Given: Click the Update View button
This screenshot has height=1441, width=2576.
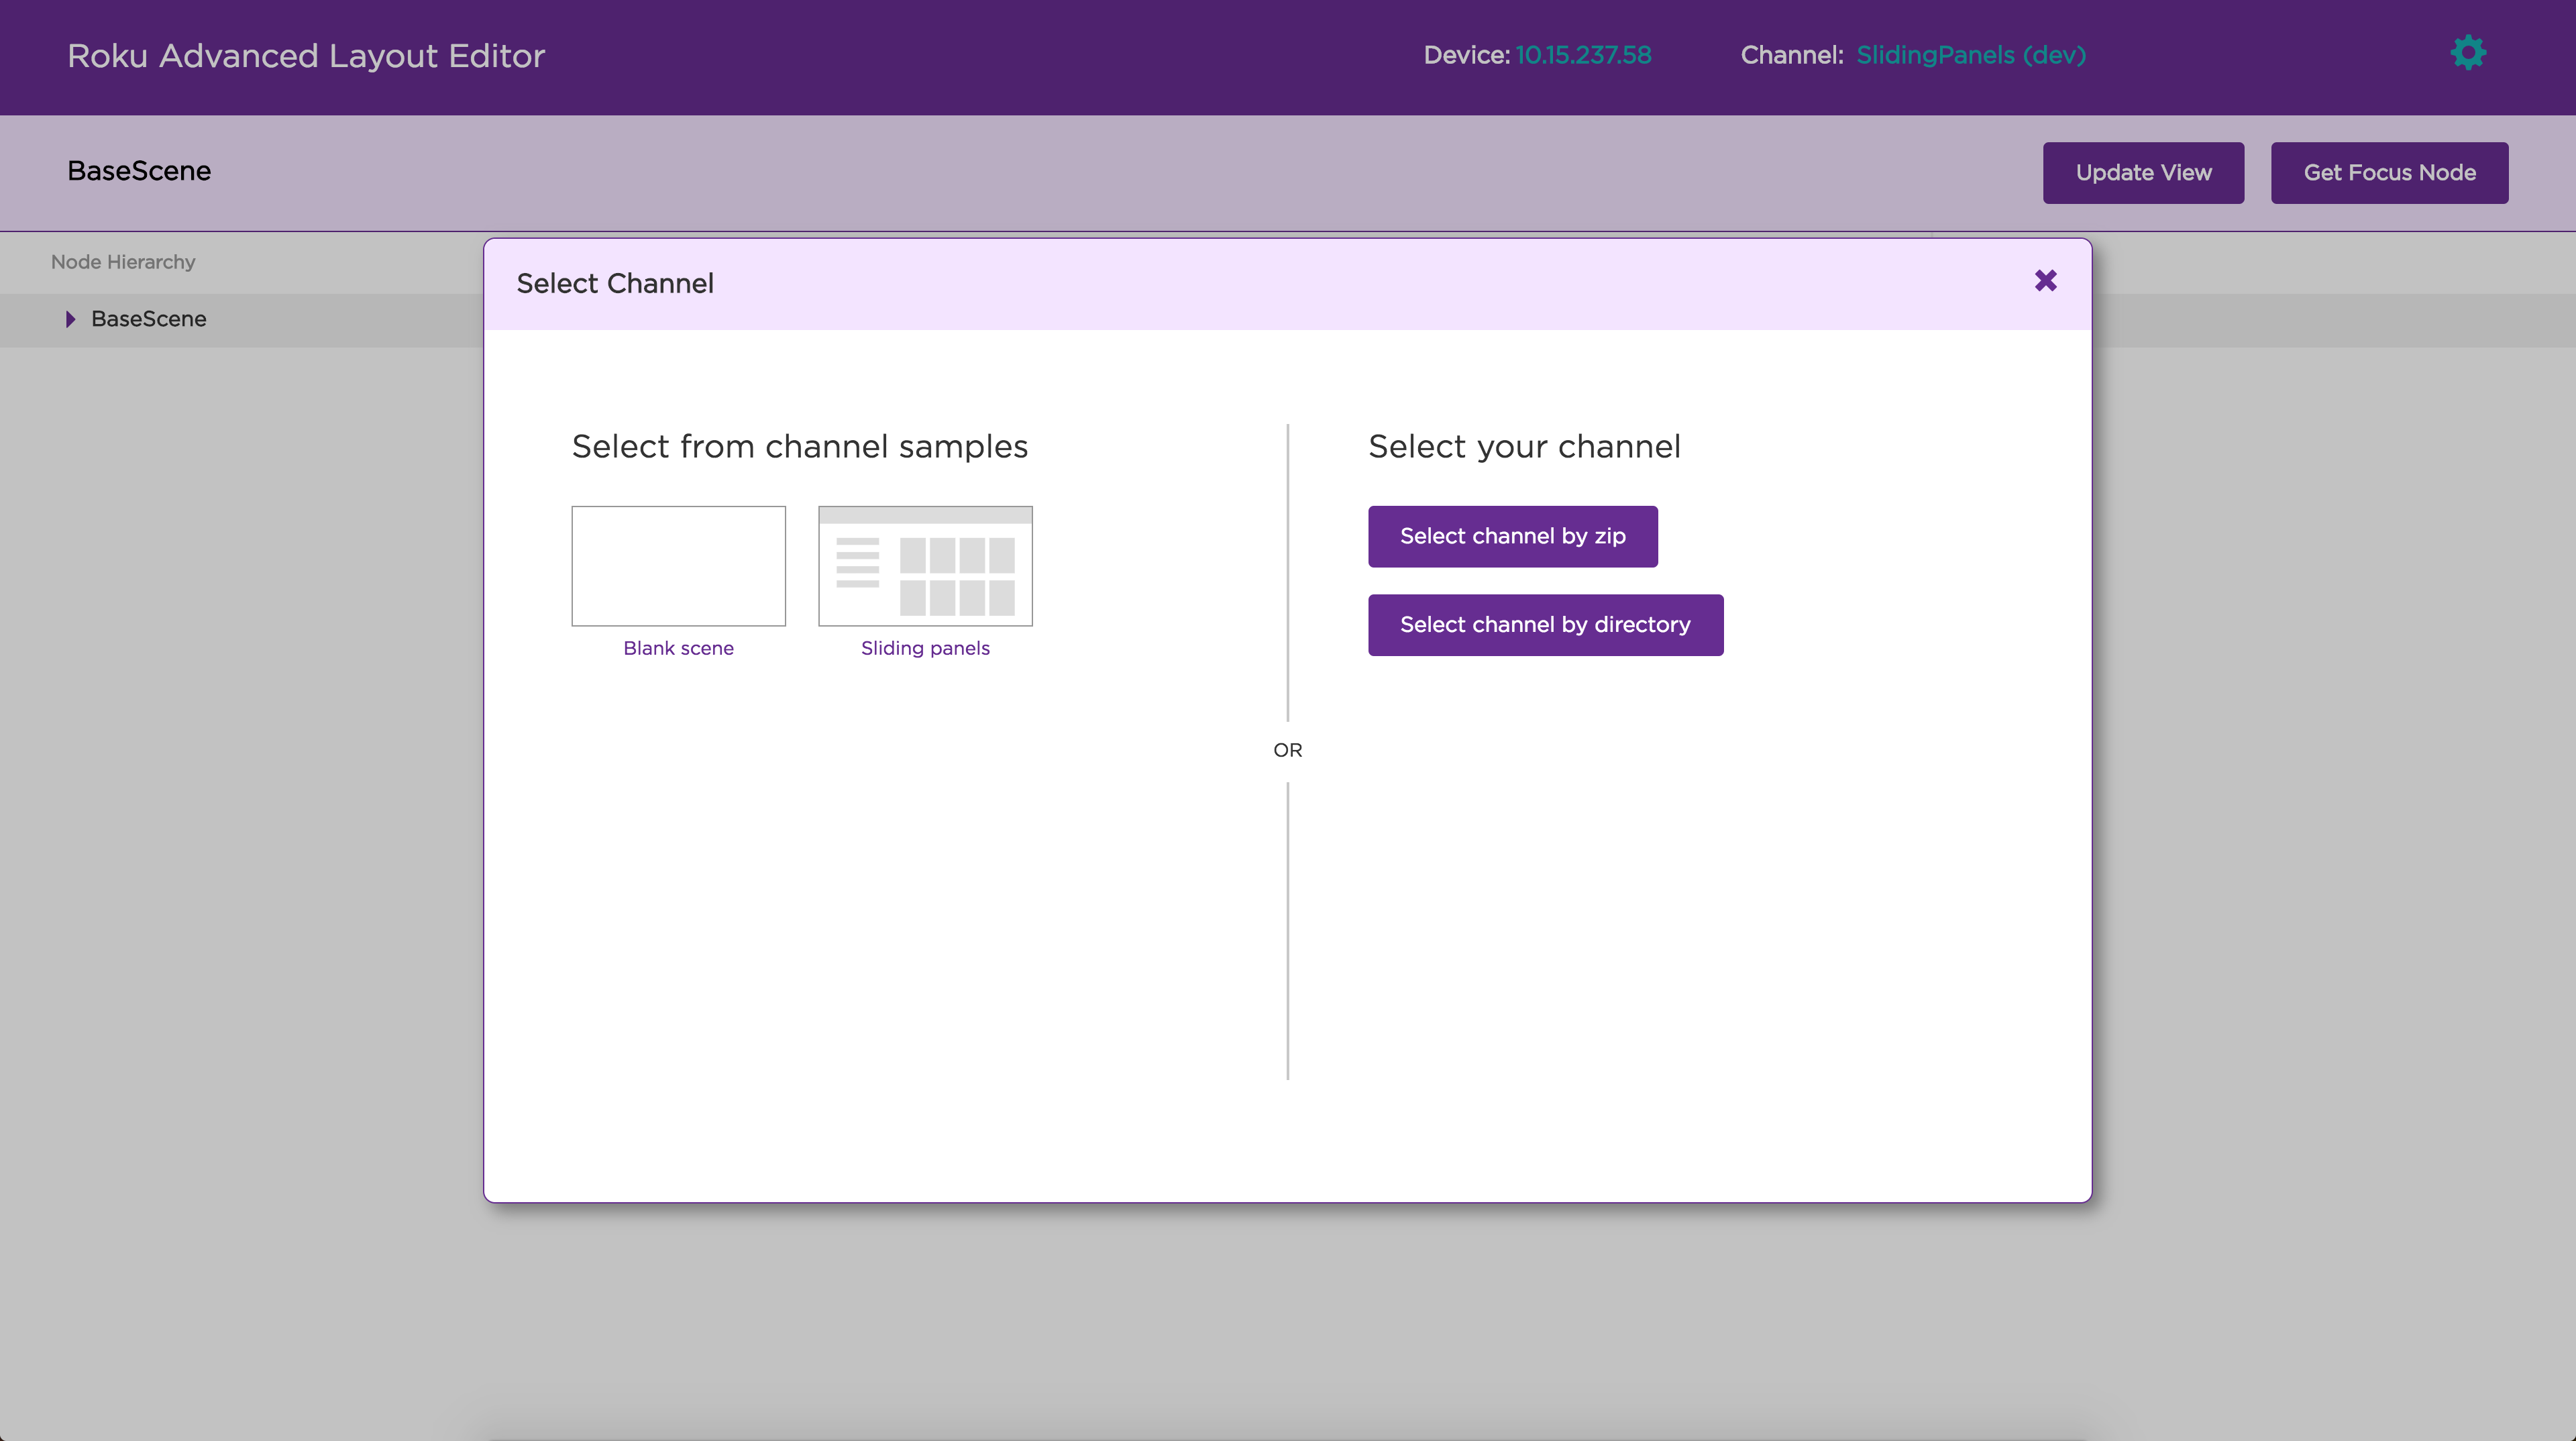Looking at the screenshot, I should (2143, 172).
